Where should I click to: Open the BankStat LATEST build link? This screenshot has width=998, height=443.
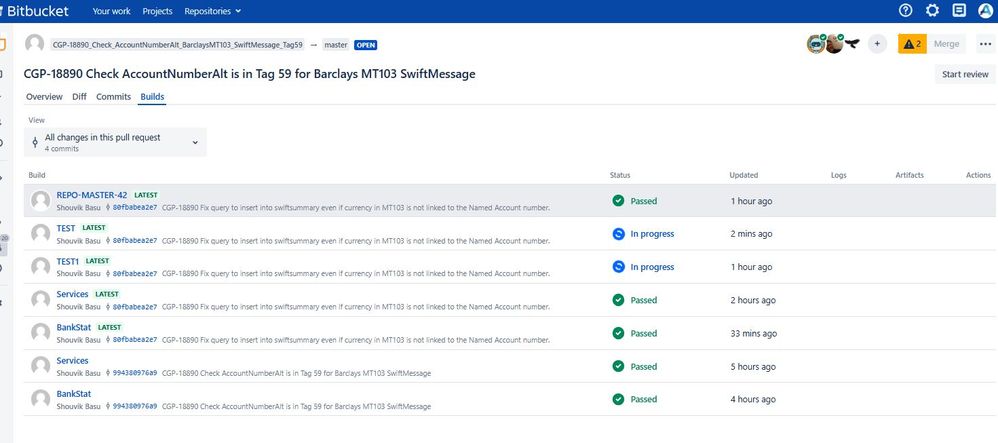coord(73,327)
